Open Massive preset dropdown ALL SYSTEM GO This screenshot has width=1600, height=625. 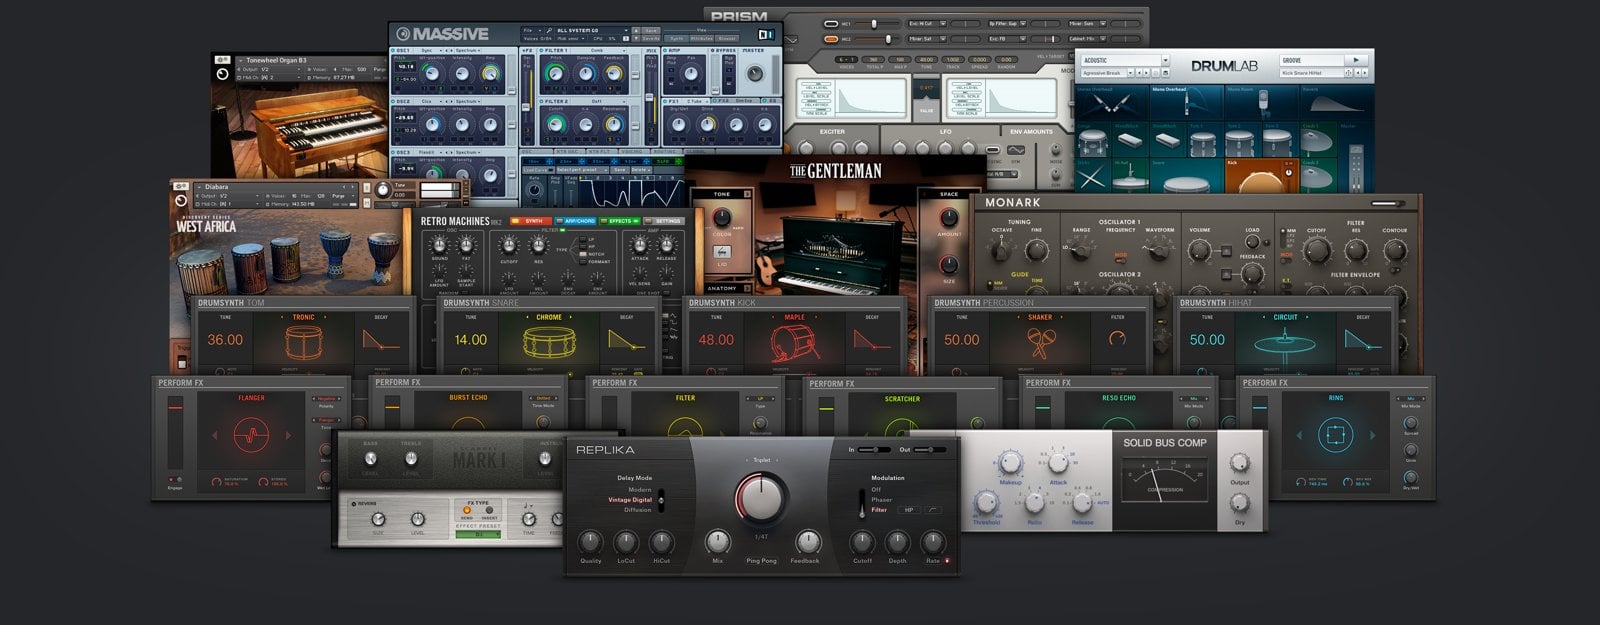(x=594, y=31)
